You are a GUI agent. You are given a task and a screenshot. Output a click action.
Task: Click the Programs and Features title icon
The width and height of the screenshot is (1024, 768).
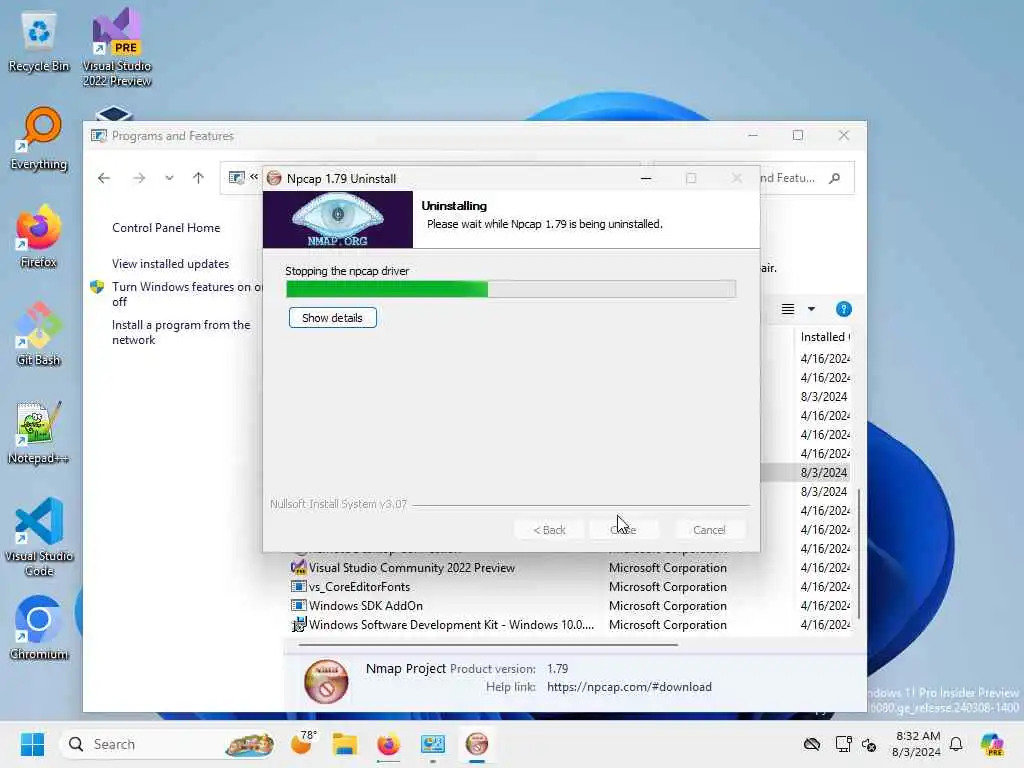pos(99,136)
